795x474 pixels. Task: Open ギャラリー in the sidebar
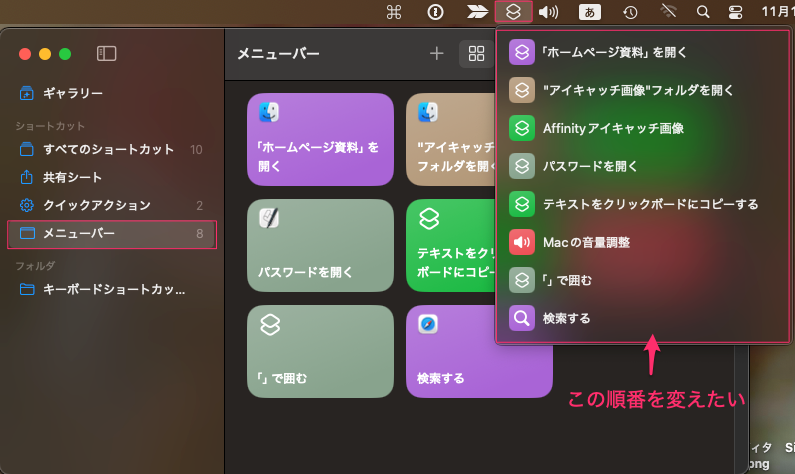tap(72, 93)
